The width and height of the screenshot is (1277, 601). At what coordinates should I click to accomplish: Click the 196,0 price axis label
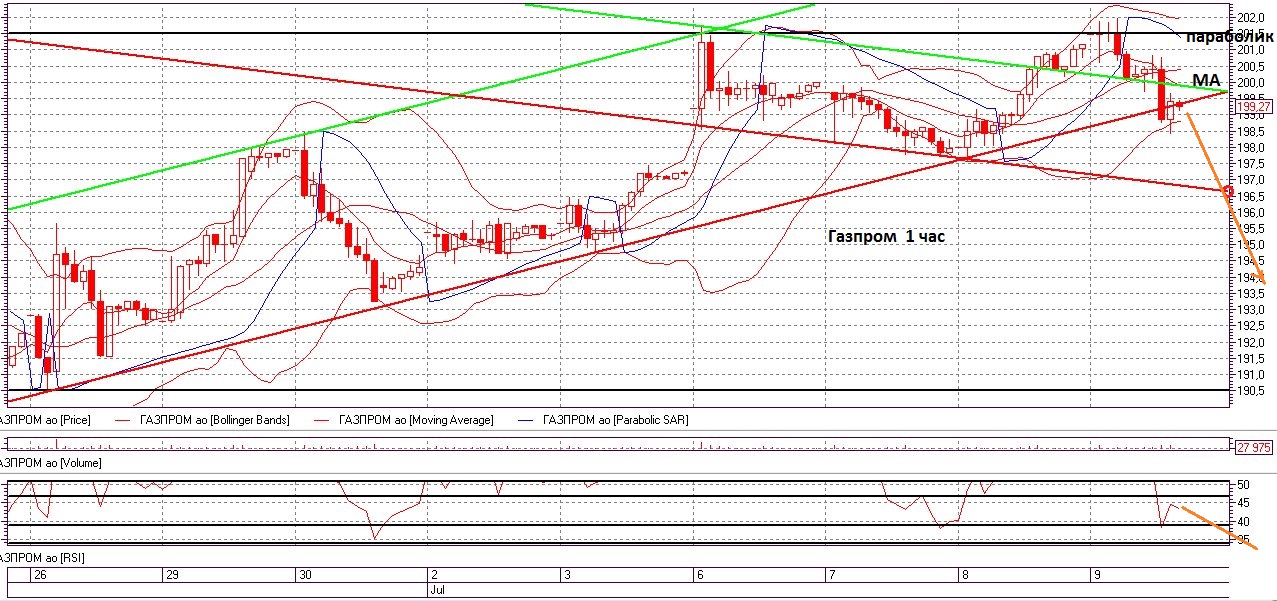tap(1250, 212)
